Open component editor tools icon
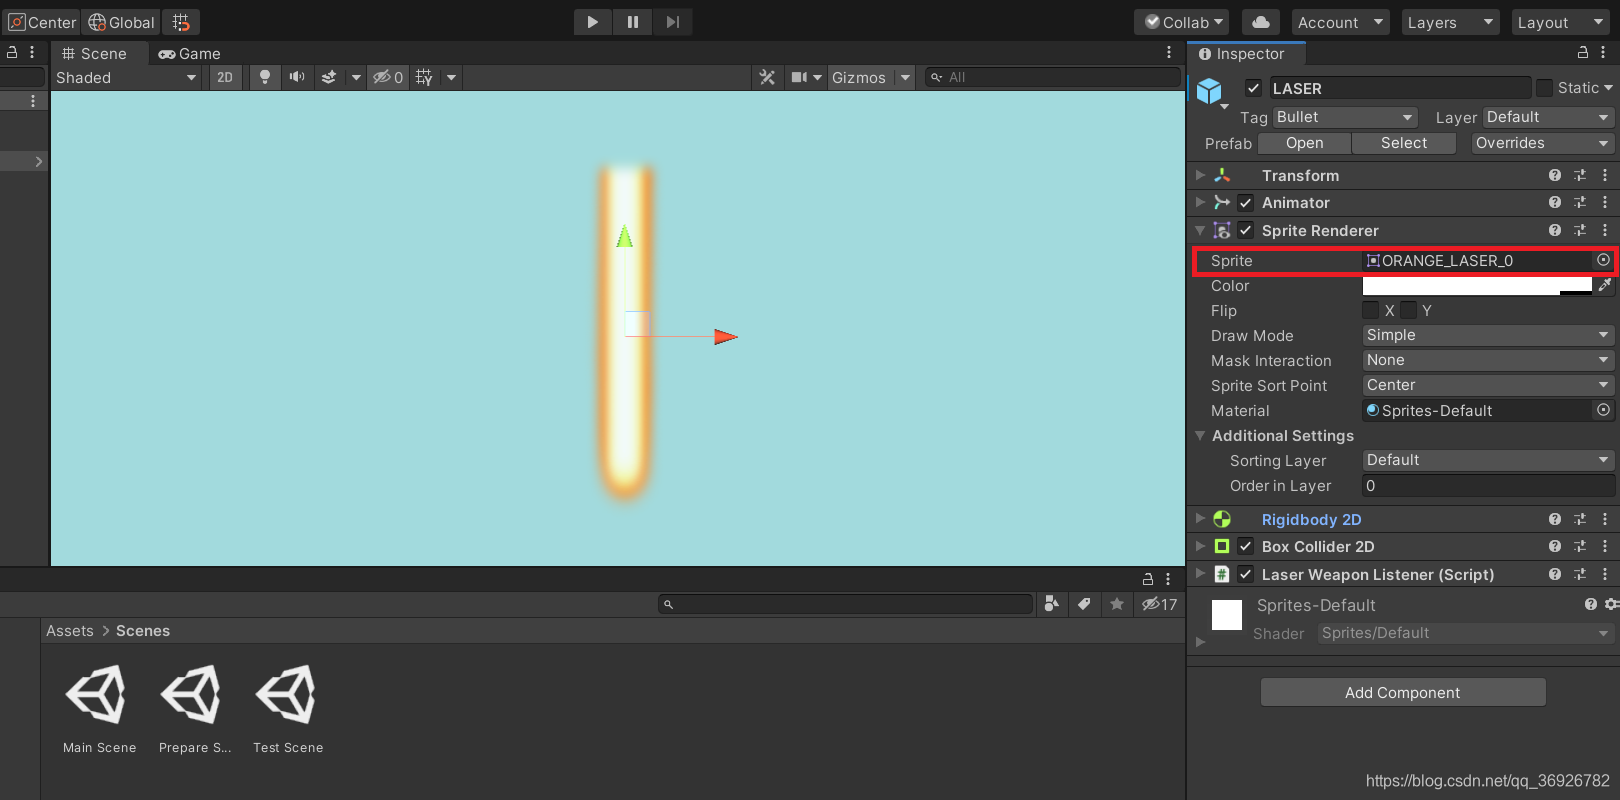The image size is (1620, 800). (x=767, y=77)
